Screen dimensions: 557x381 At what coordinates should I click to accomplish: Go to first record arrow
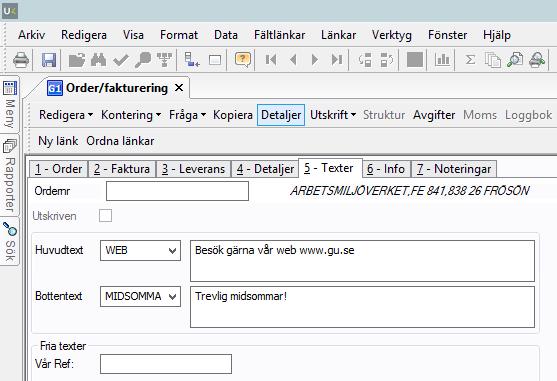271,60
